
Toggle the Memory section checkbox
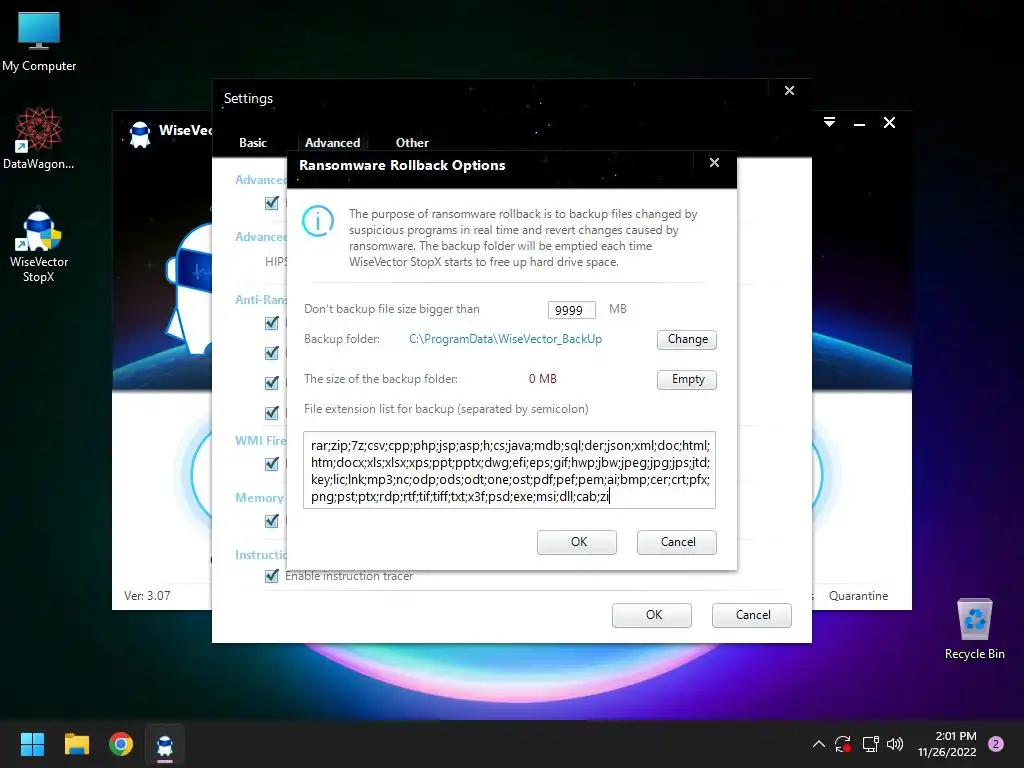click(272, 520)
